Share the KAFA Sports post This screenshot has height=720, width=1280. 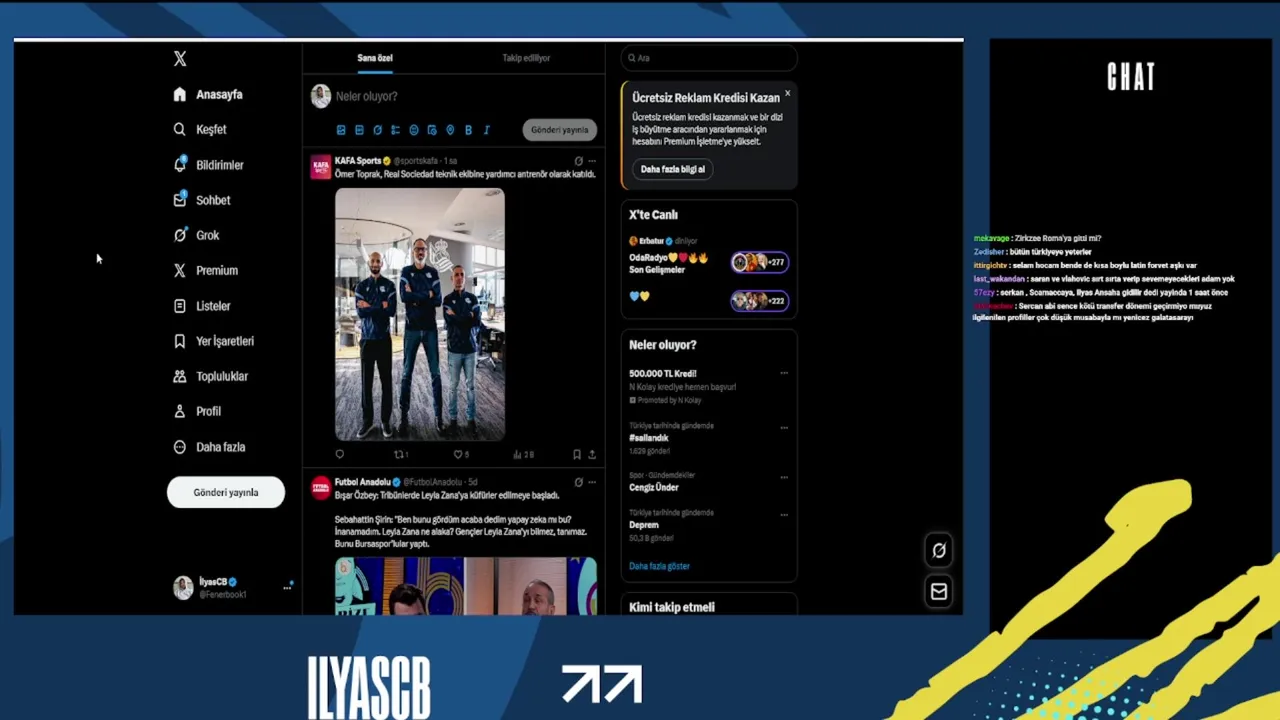tap(592, 454)
